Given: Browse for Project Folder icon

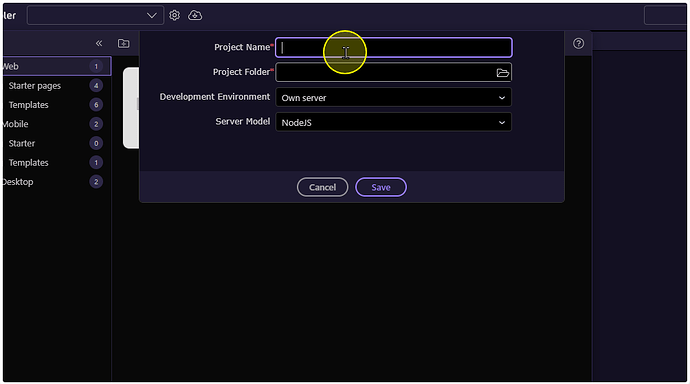Looking at the screenshot, I should pyautogui.click(x=503, y=73).
